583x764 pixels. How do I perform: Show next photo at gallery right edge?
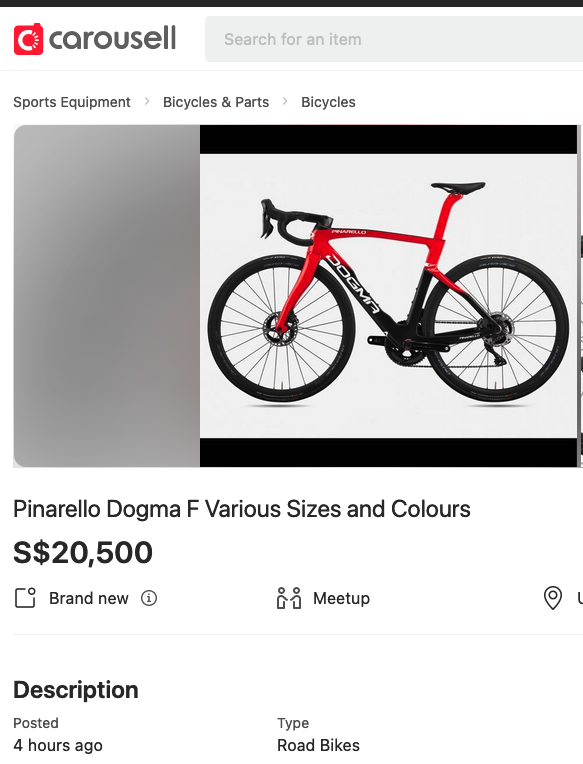[581, 296]
